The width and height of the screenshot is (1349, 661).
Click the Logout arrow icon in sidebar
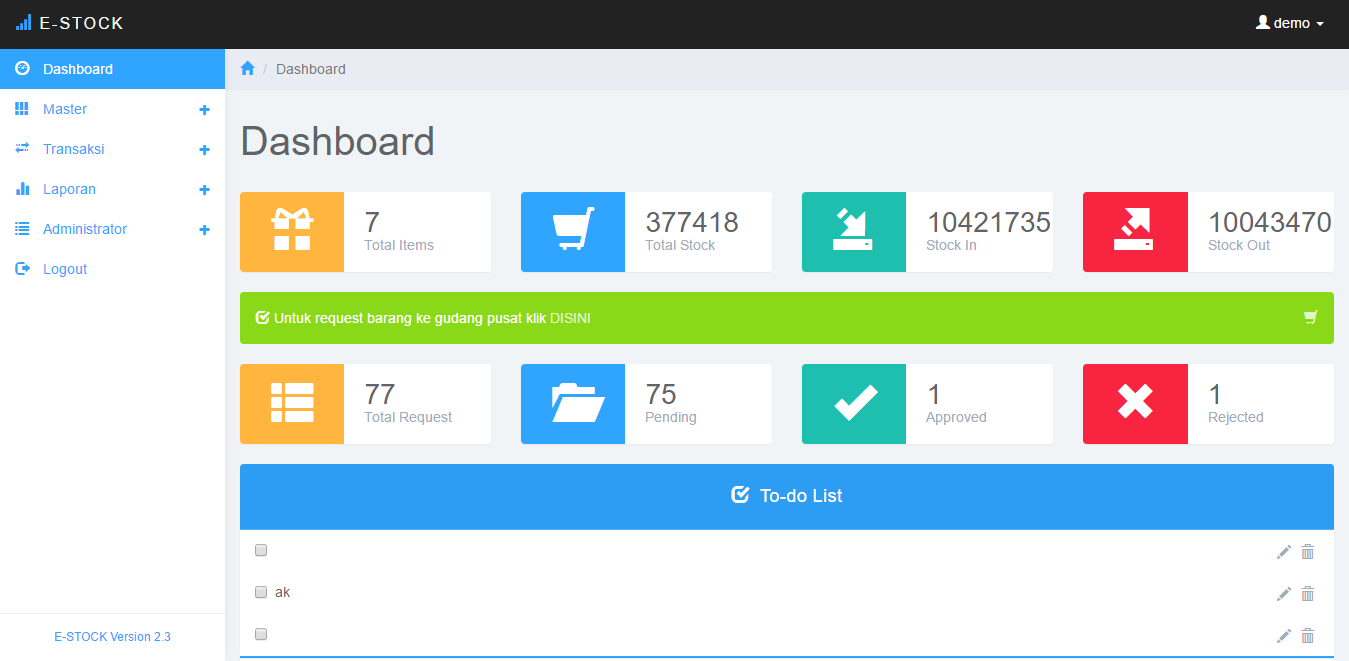click(x=22, y=268)
